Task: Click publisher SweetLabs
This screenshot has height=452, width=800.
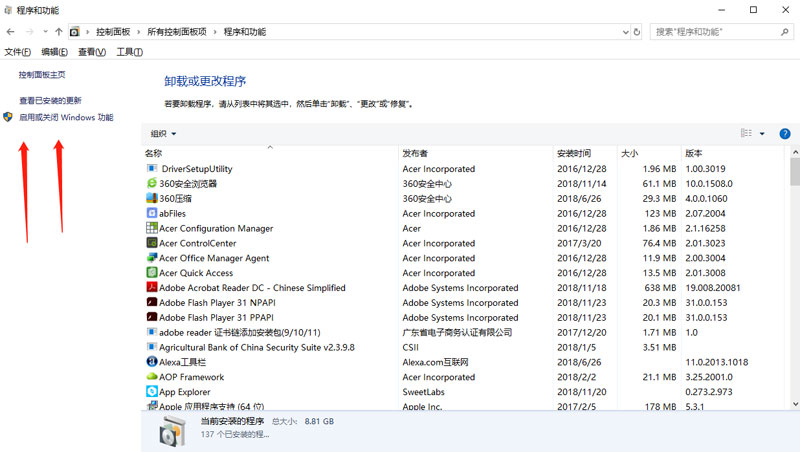Action: (x=423, y=392)
